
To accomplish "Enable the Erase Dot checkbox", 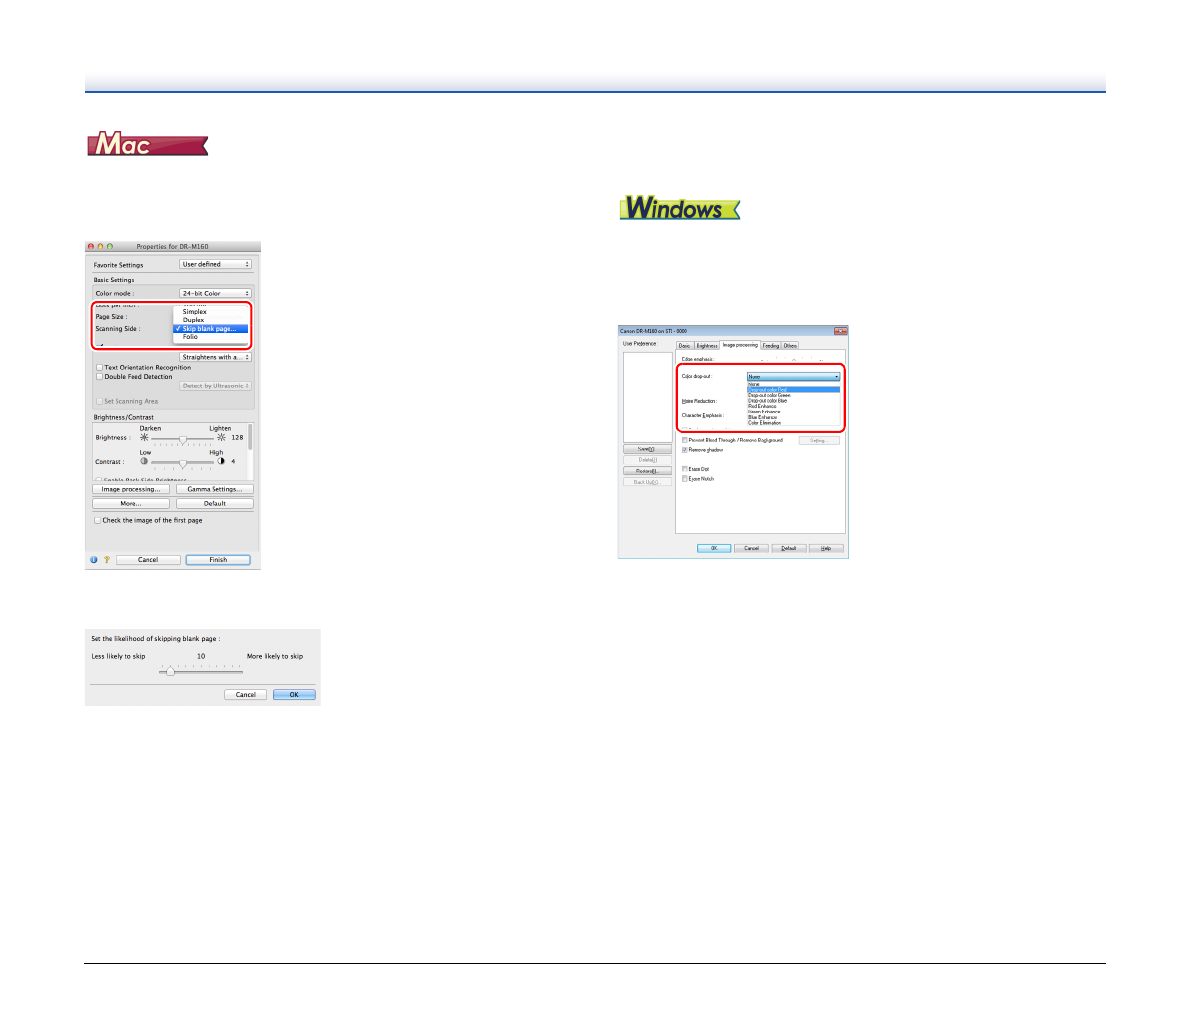I will point(685,469).
